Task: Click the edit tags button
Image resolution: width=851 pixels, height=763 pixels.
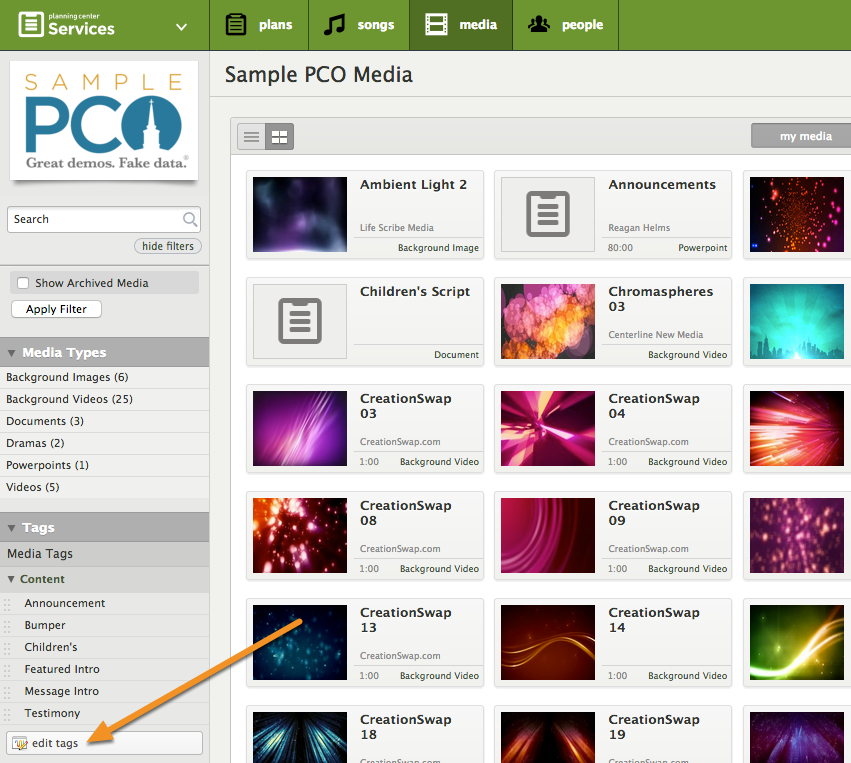Action: tap(104, 743)
